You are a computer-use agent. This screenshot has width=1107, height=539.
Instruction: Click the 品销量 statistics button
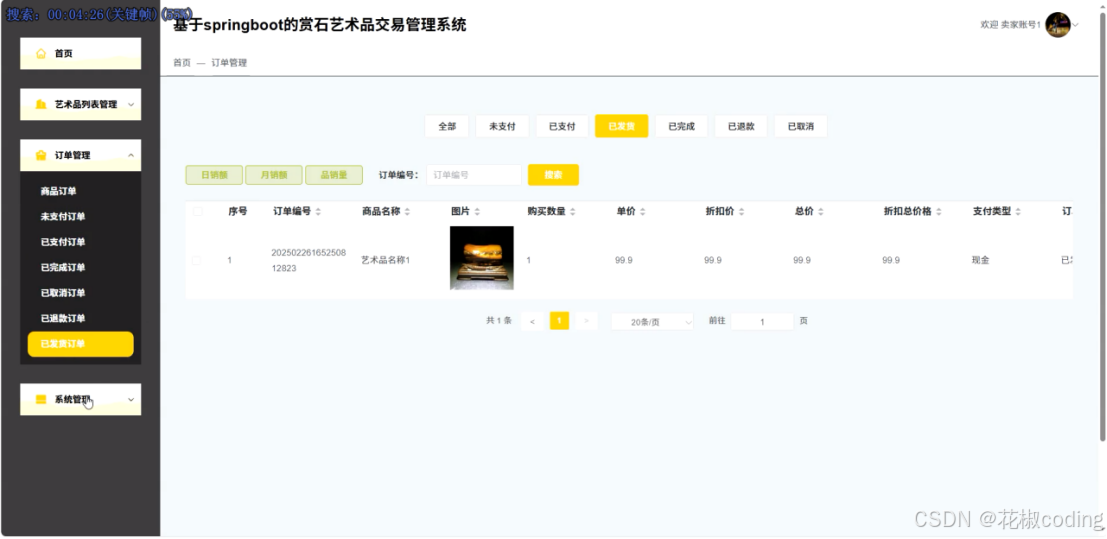(x=334, y=175)
